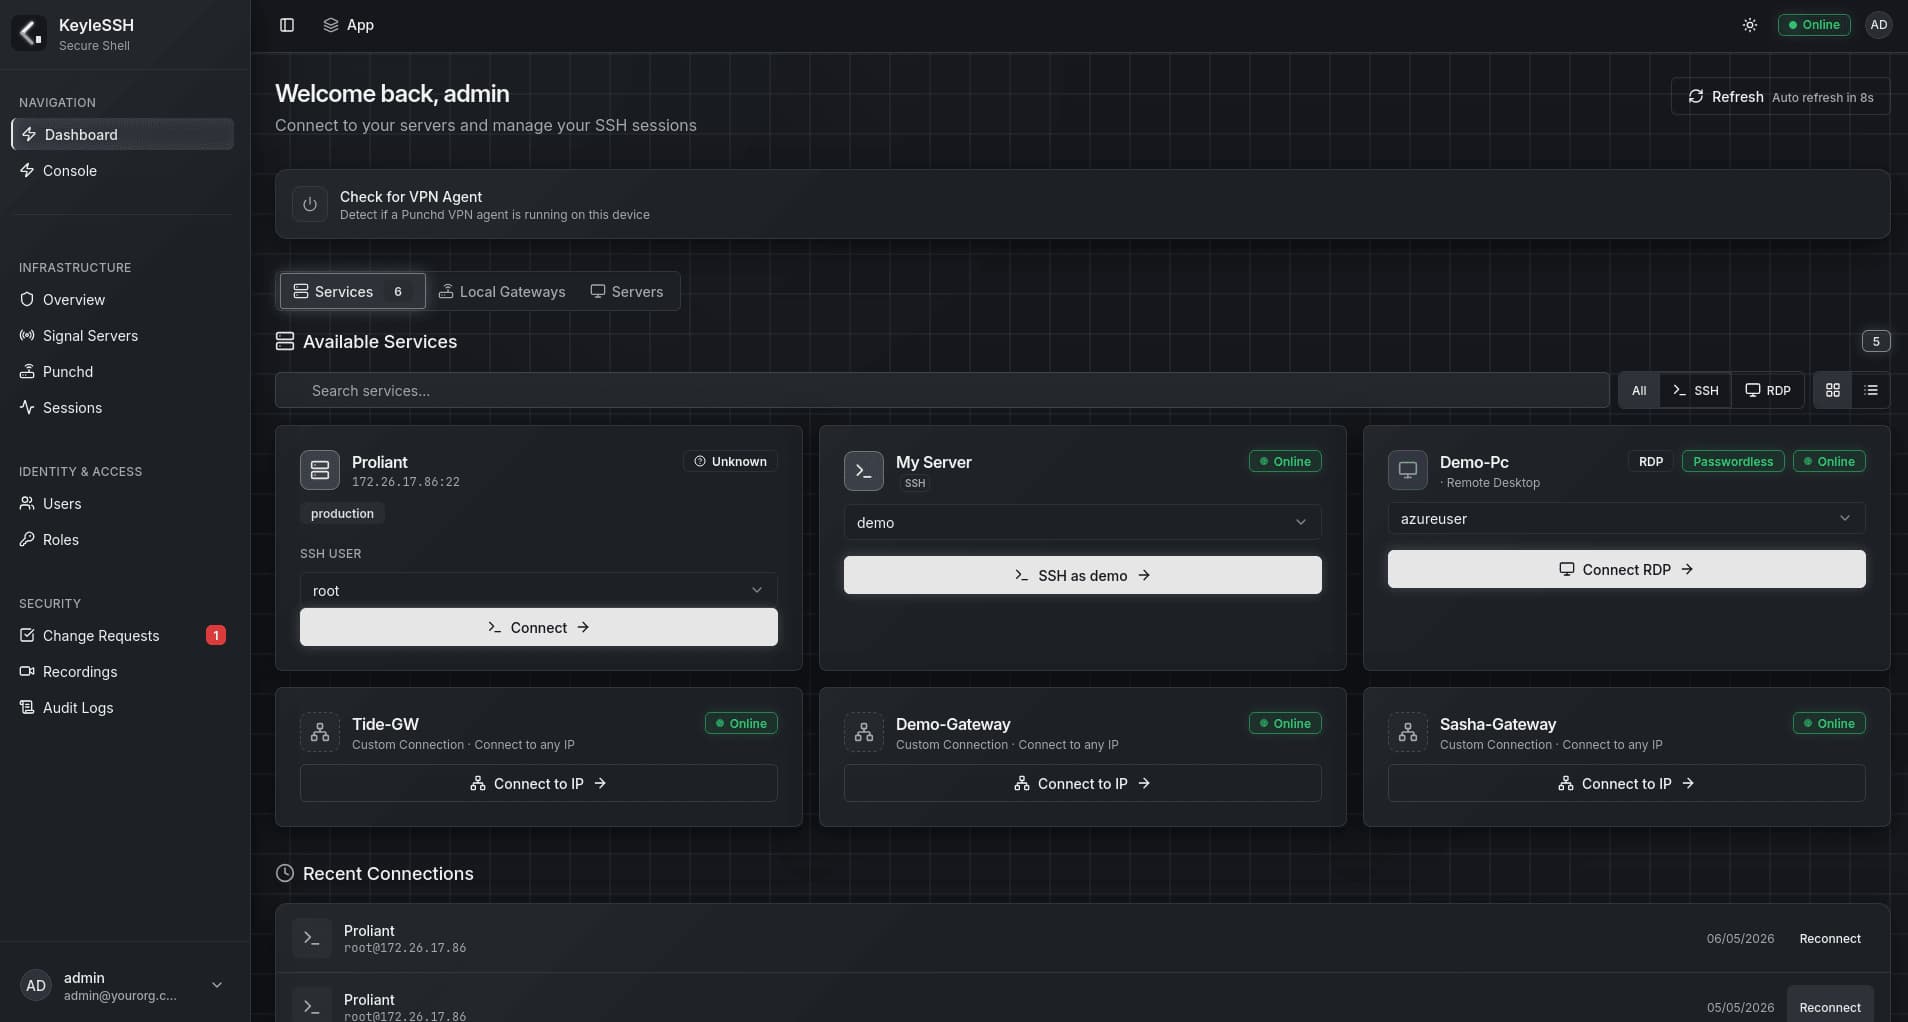This screenshot has height=1022, width=1908.
Task: Click the Unknown status badge on Proliant
Action: [731, 461]
